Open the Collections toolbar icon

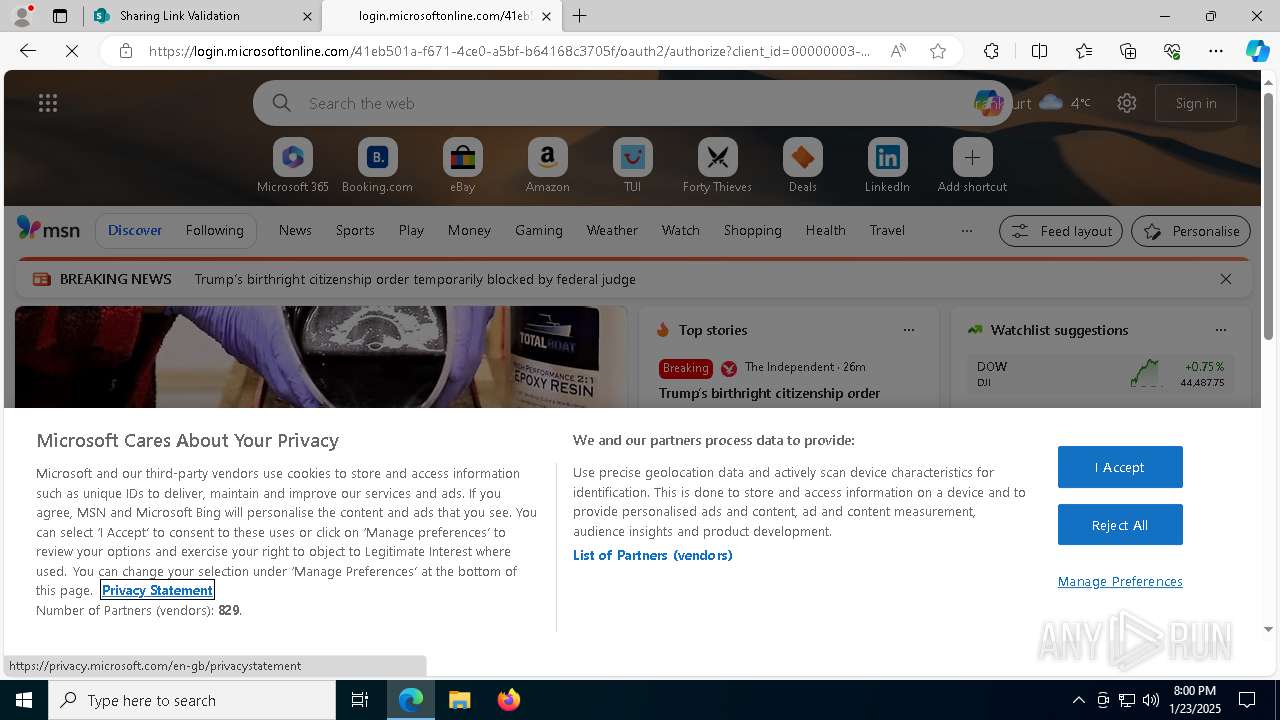point(1128,51)
